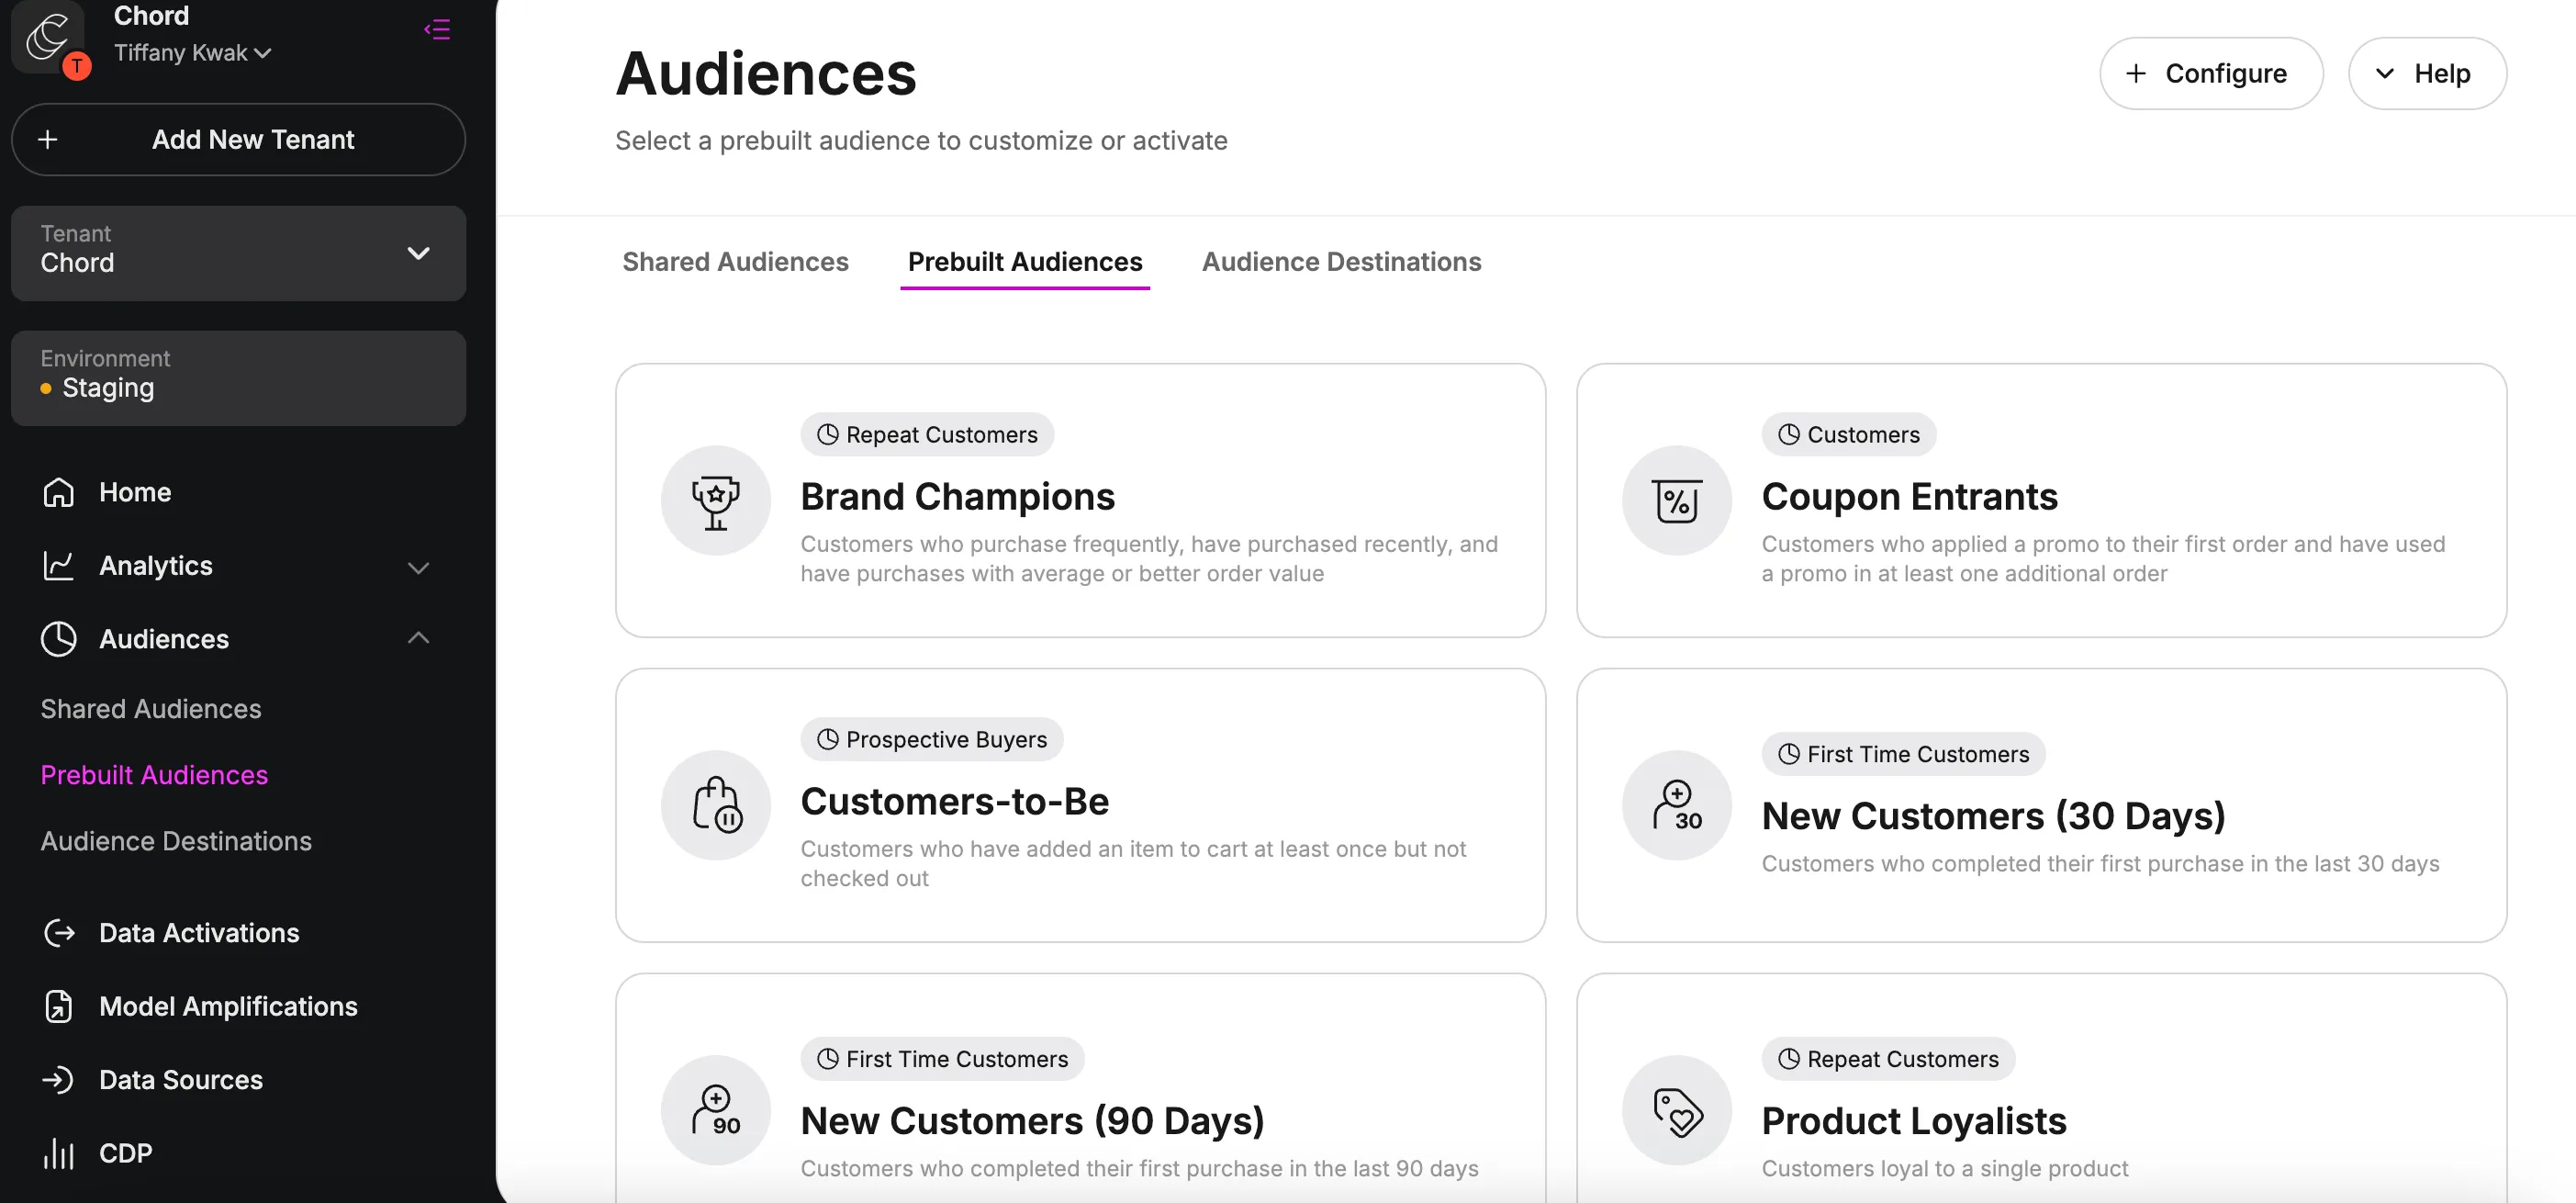Click the New Customers 30 icon

click(x=1677, y=805)
